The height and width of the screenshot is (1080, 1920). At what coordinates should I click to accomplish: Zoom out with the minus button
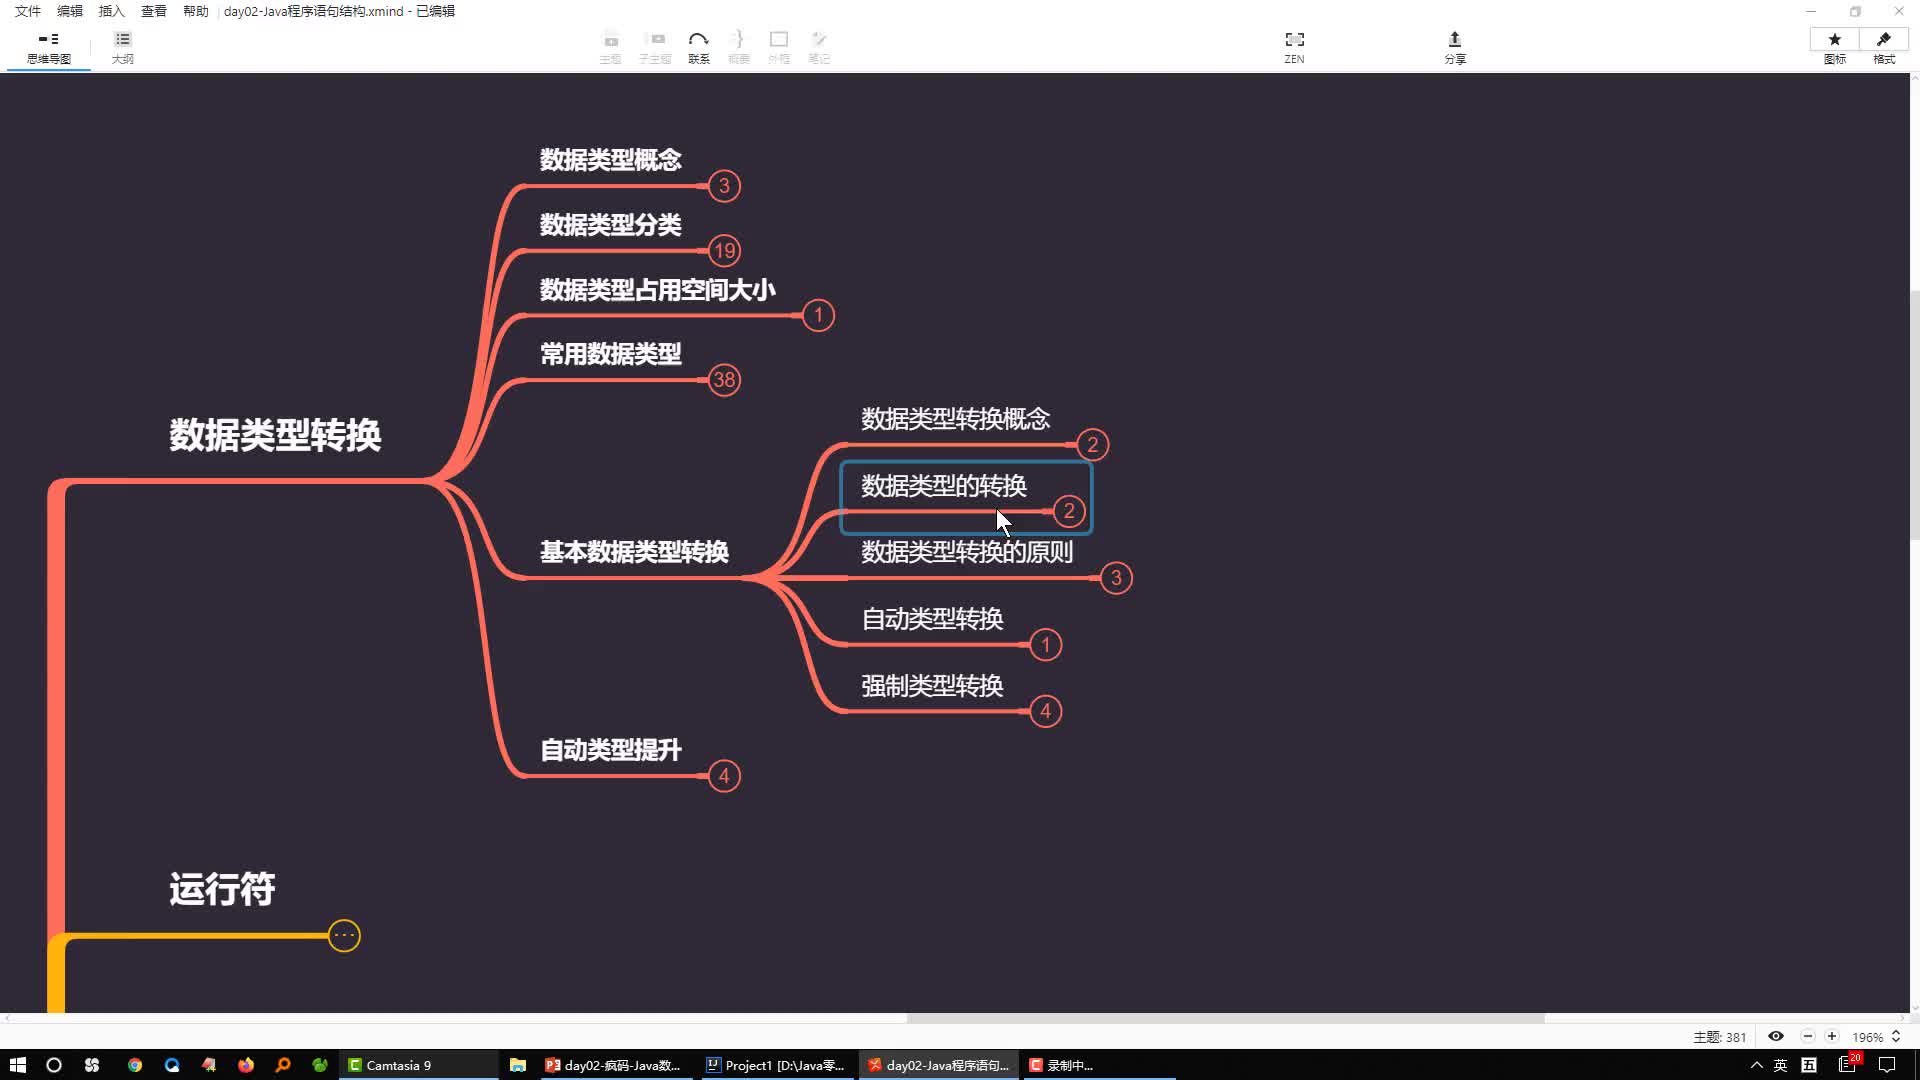coord(1808,1037)
